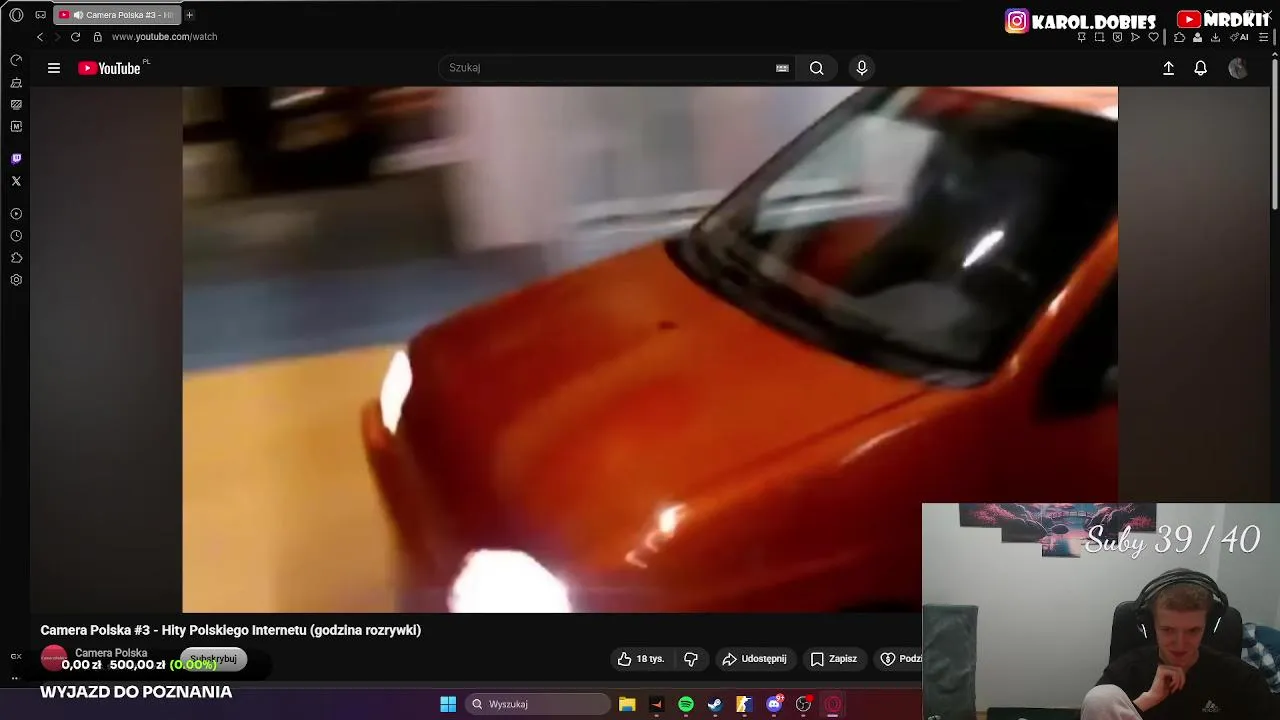The width and height of the screenshot is (1280, 720).
Task: Open Opera GX from the taskbar
Action: point(833,704)
